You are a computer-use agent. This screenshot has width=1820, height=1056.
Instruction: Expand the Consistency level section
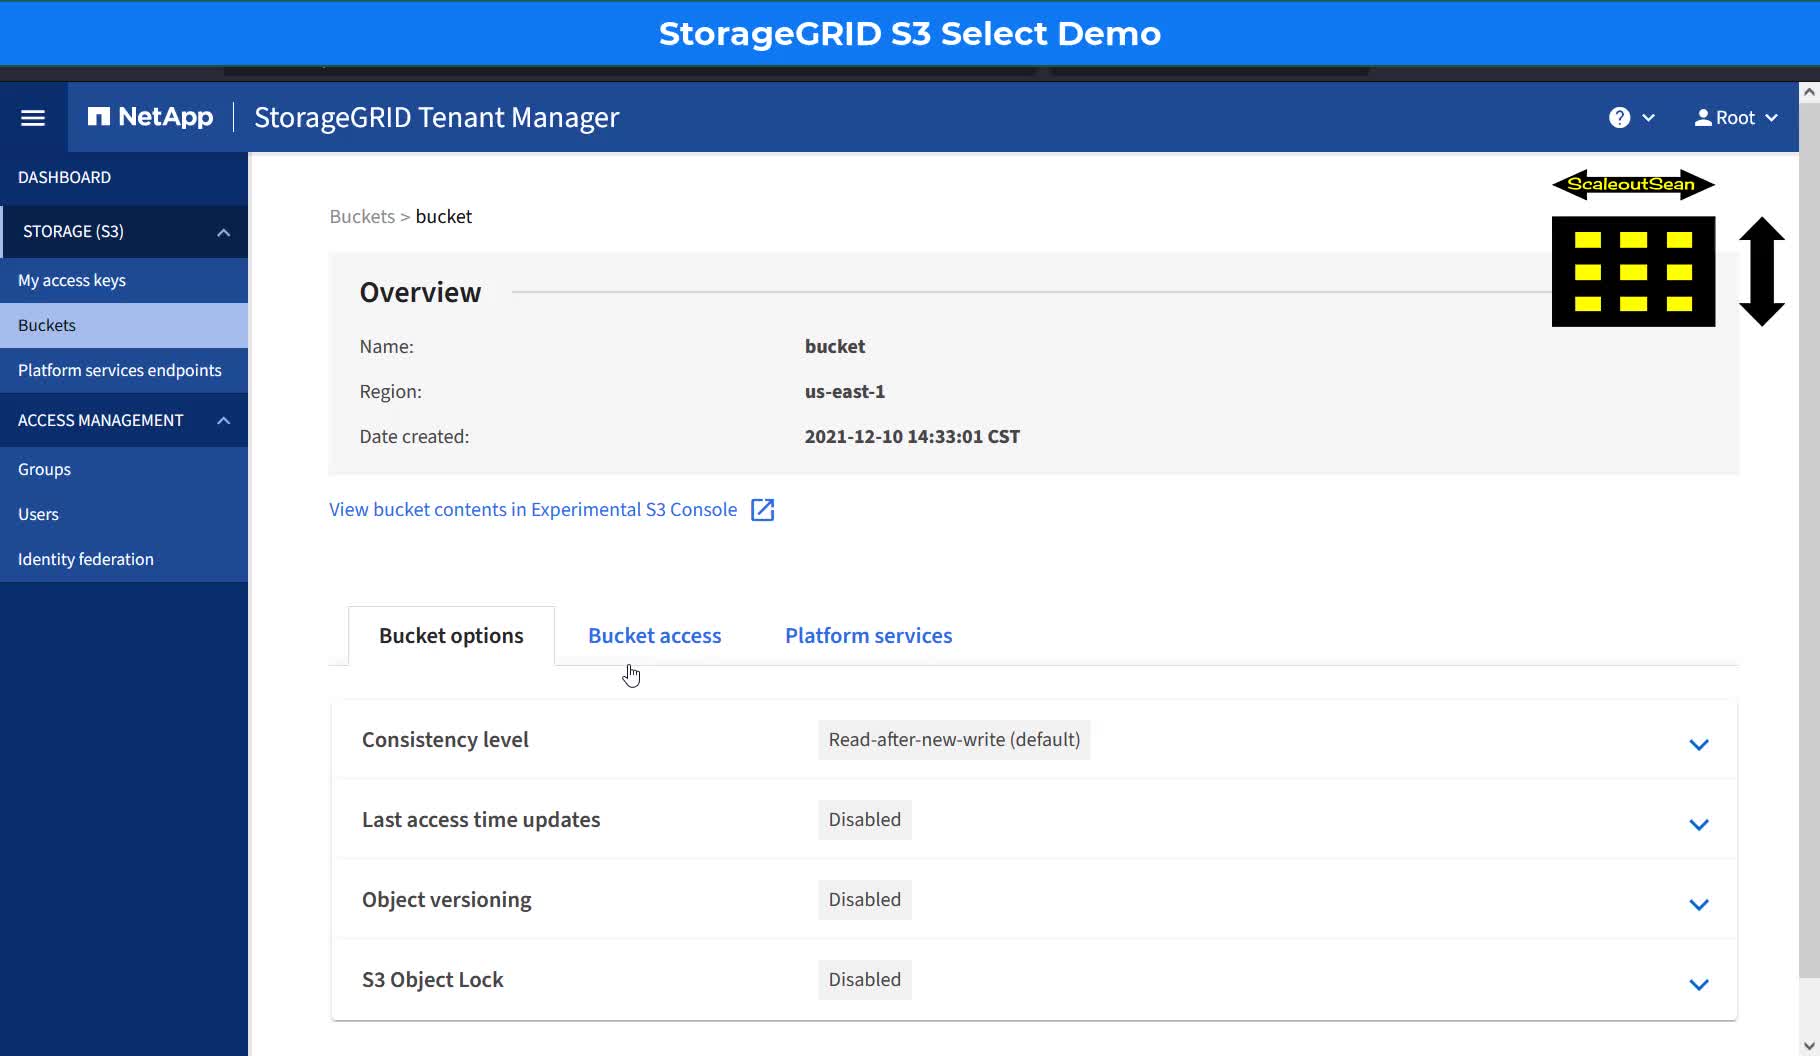click(x=1698, y=744)
